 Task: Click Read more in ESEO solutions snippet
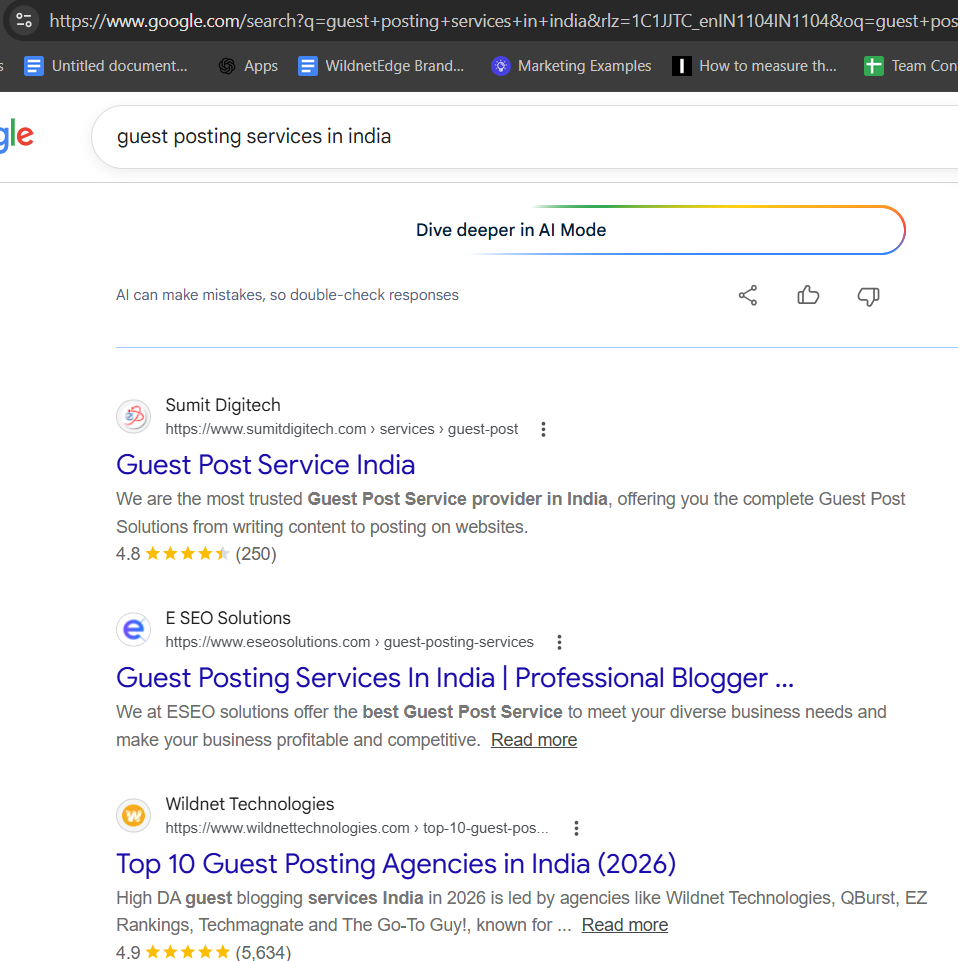point(534,740)
